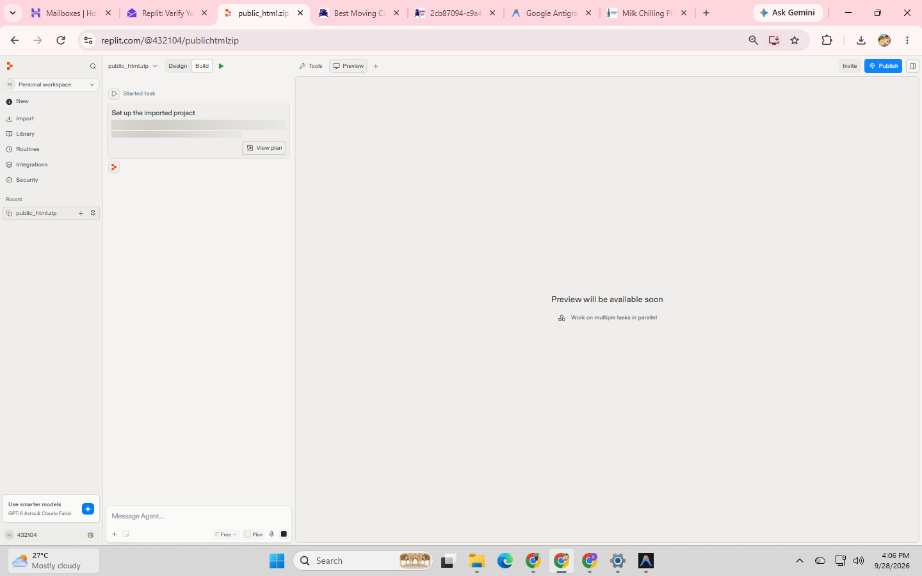
Task: Click the blue Publish button
Action: tap(883, 66)
